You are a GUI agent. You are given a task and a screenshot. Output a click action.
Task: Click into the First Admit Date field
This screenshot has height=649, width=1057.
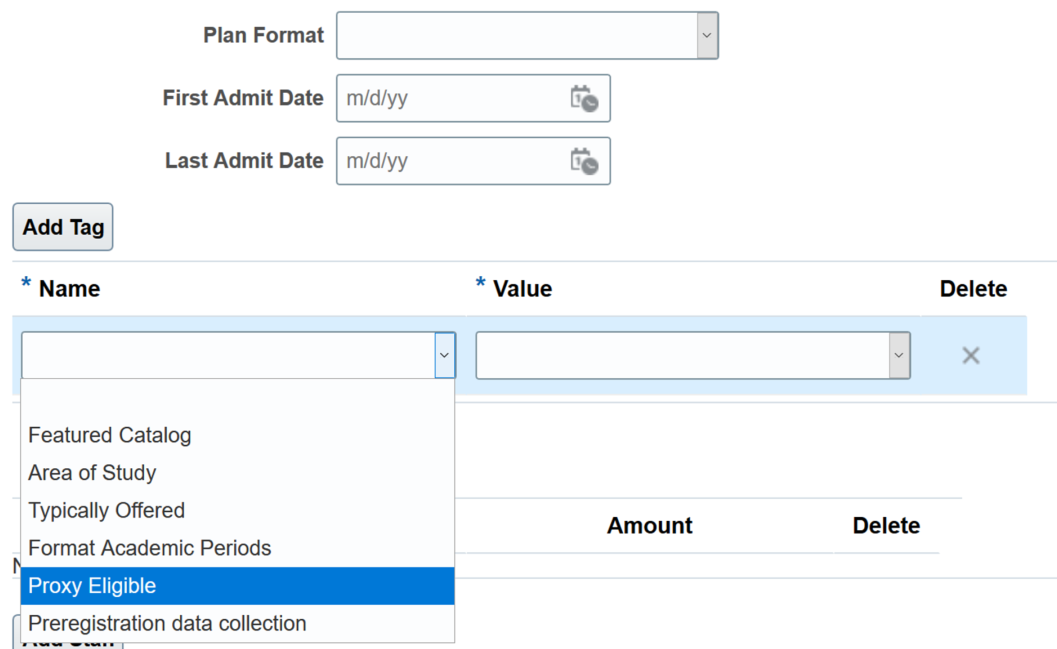[450, 99]
